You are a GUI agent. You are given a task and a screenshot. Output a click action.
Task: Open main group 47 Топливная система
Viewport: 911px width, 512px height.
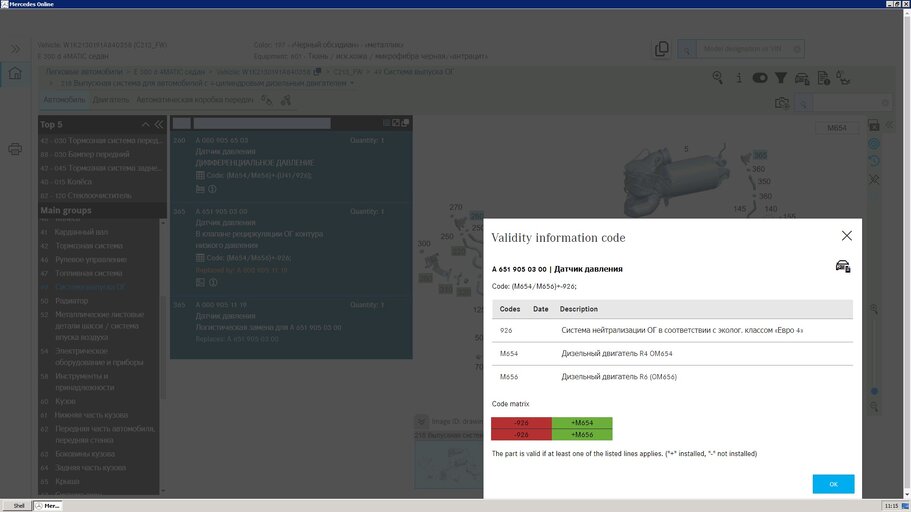[x=81, y=273]
